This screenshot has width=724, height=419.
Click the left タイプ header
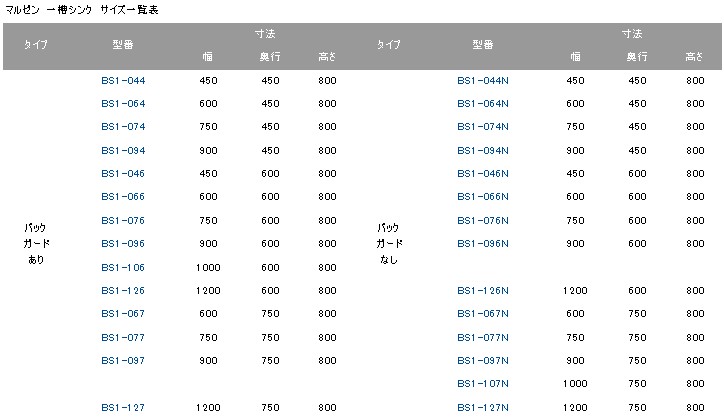click(36, 45)
